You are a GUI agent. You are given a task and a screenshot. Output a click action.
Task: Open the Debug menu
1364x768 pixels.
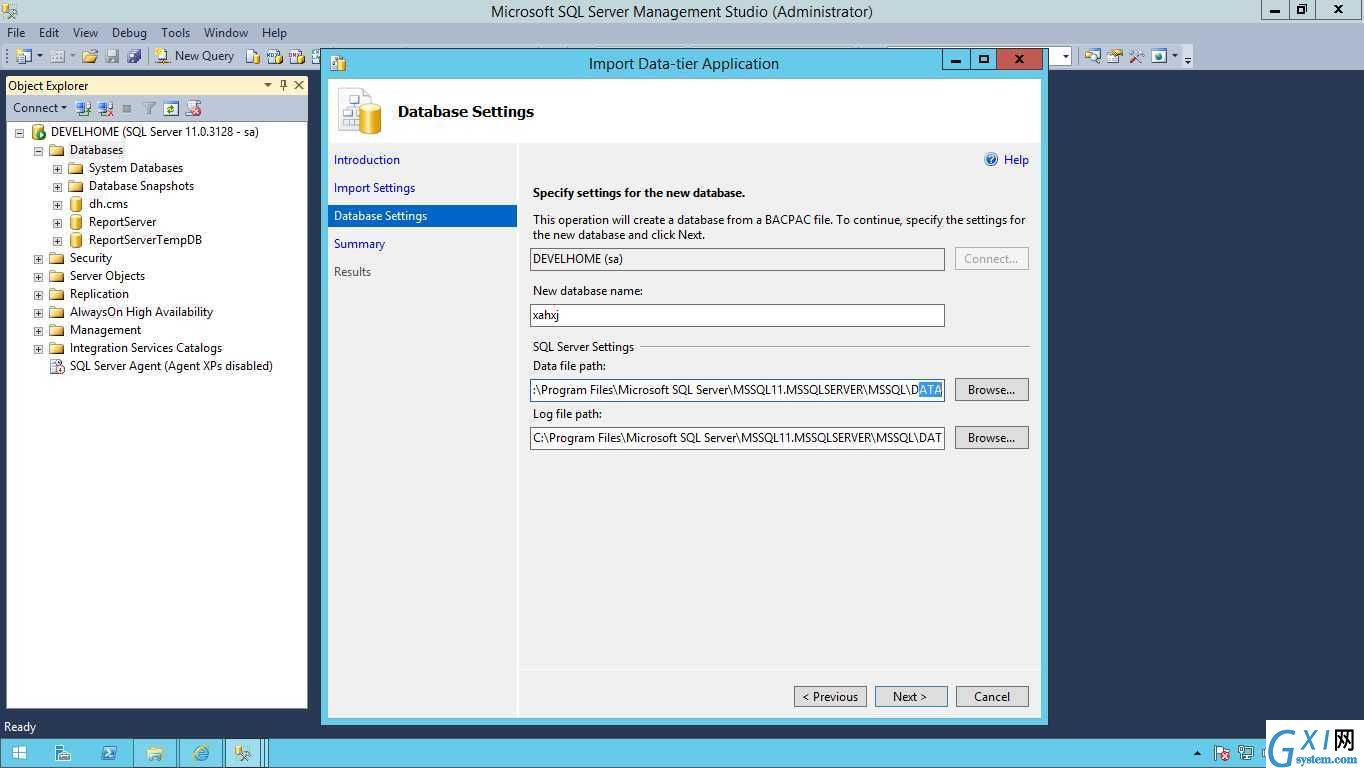(x=129, y=33)
